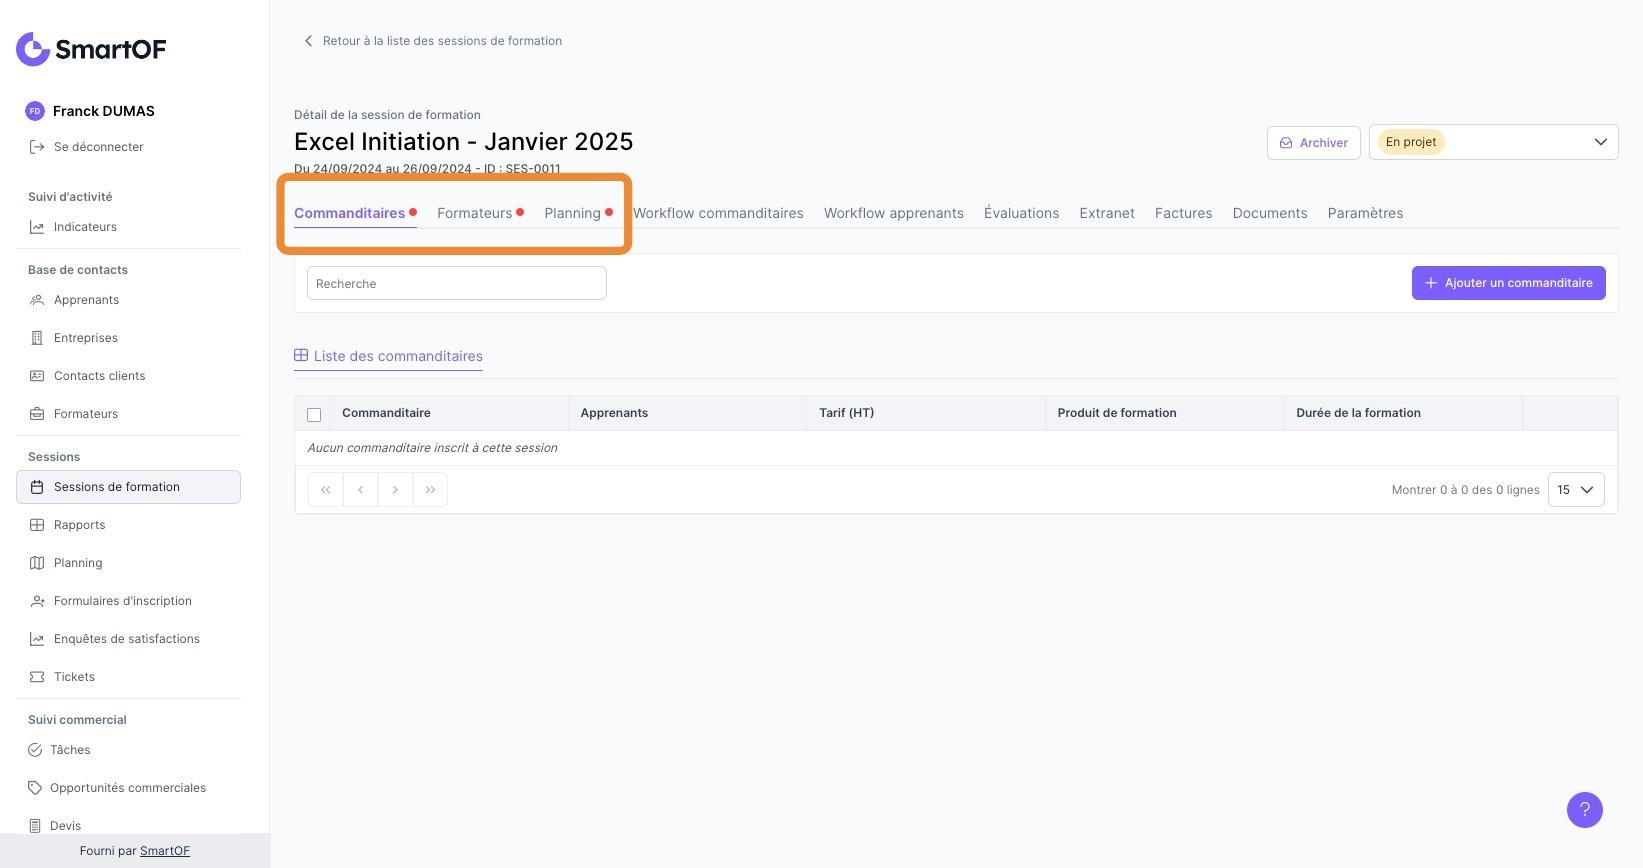Focus the Recherche search field
Viewport: 1643px width, 868px height.
(456, 284)
